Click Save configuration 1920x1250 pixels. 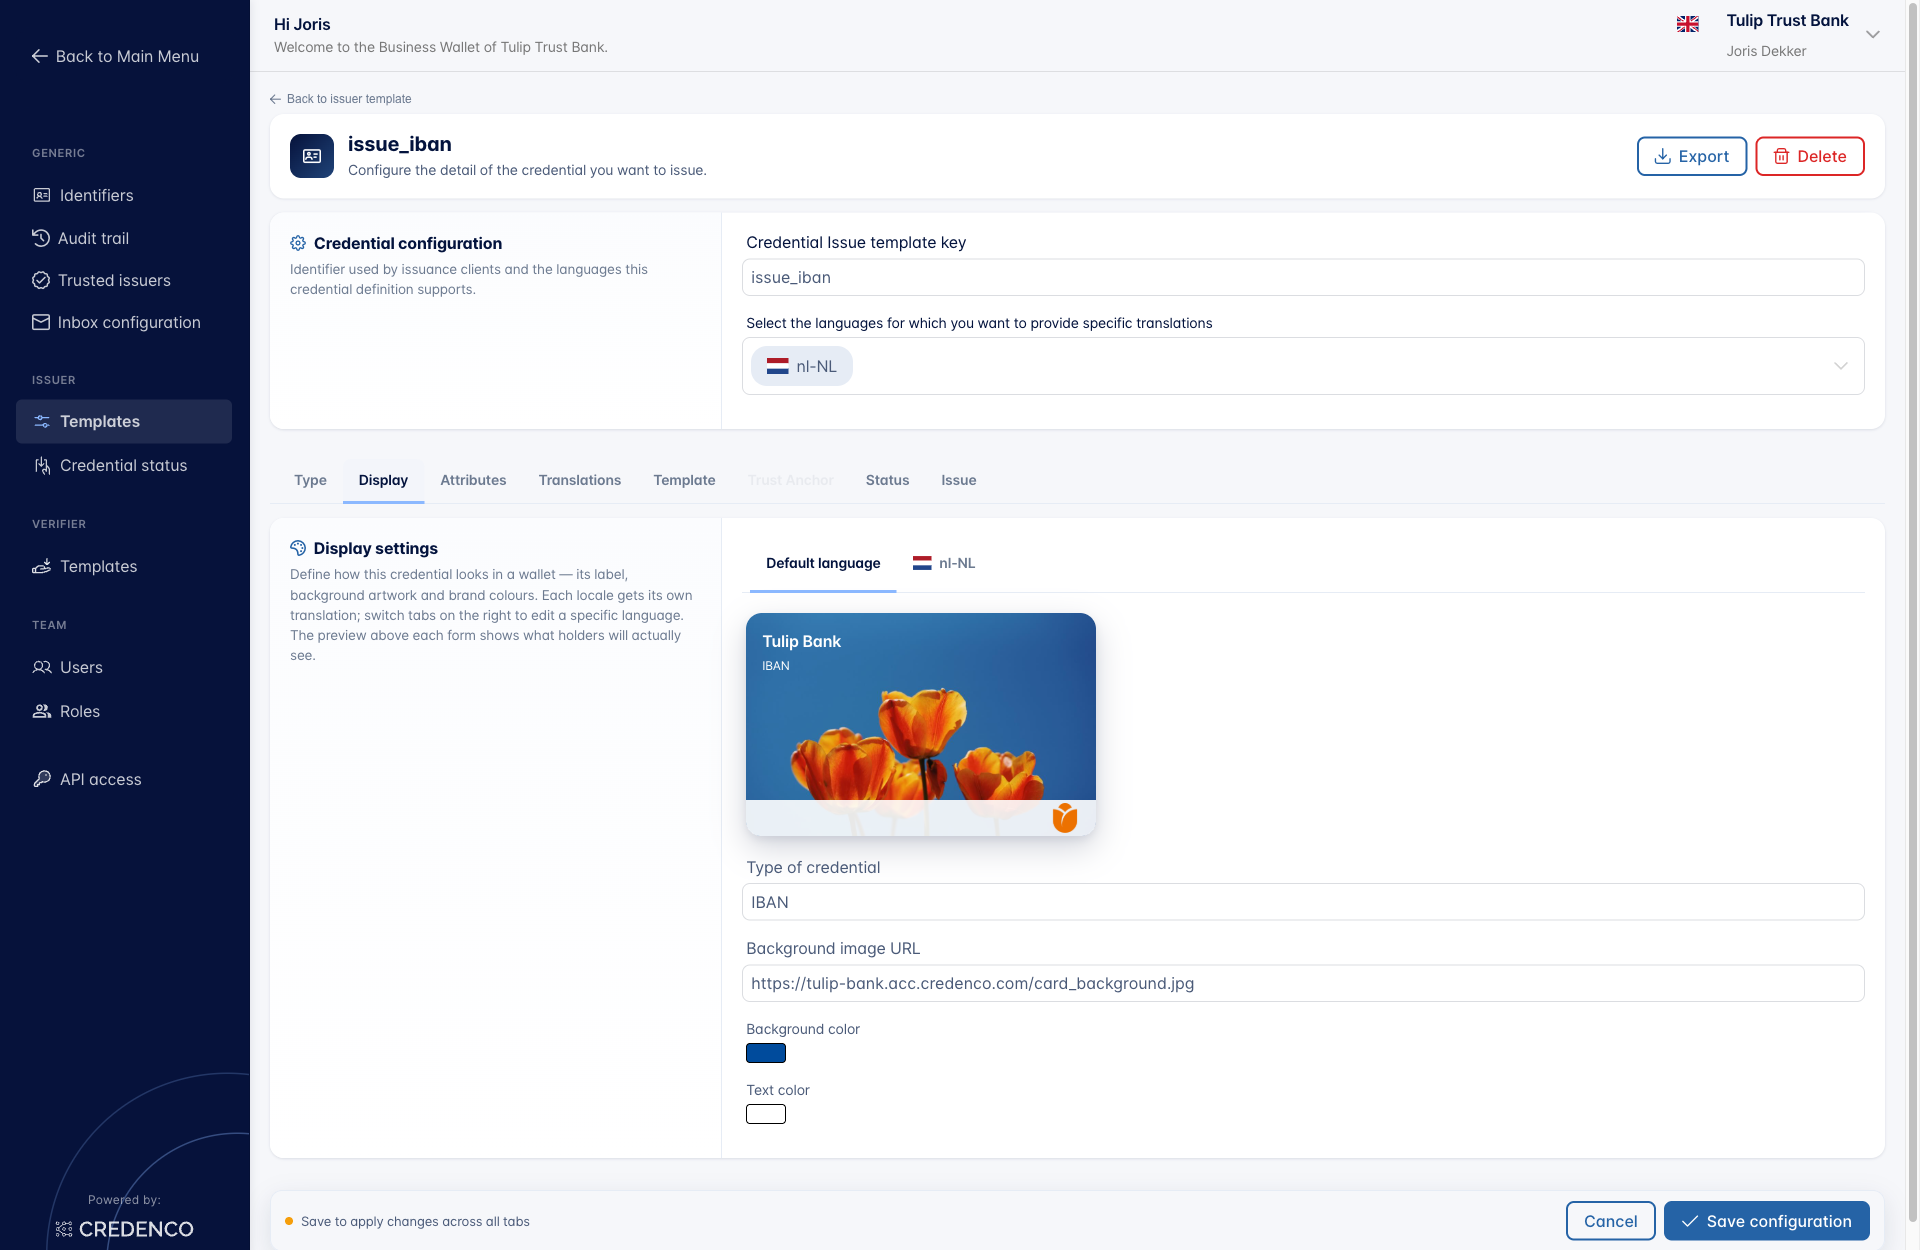click(x=1767, y=1221)
